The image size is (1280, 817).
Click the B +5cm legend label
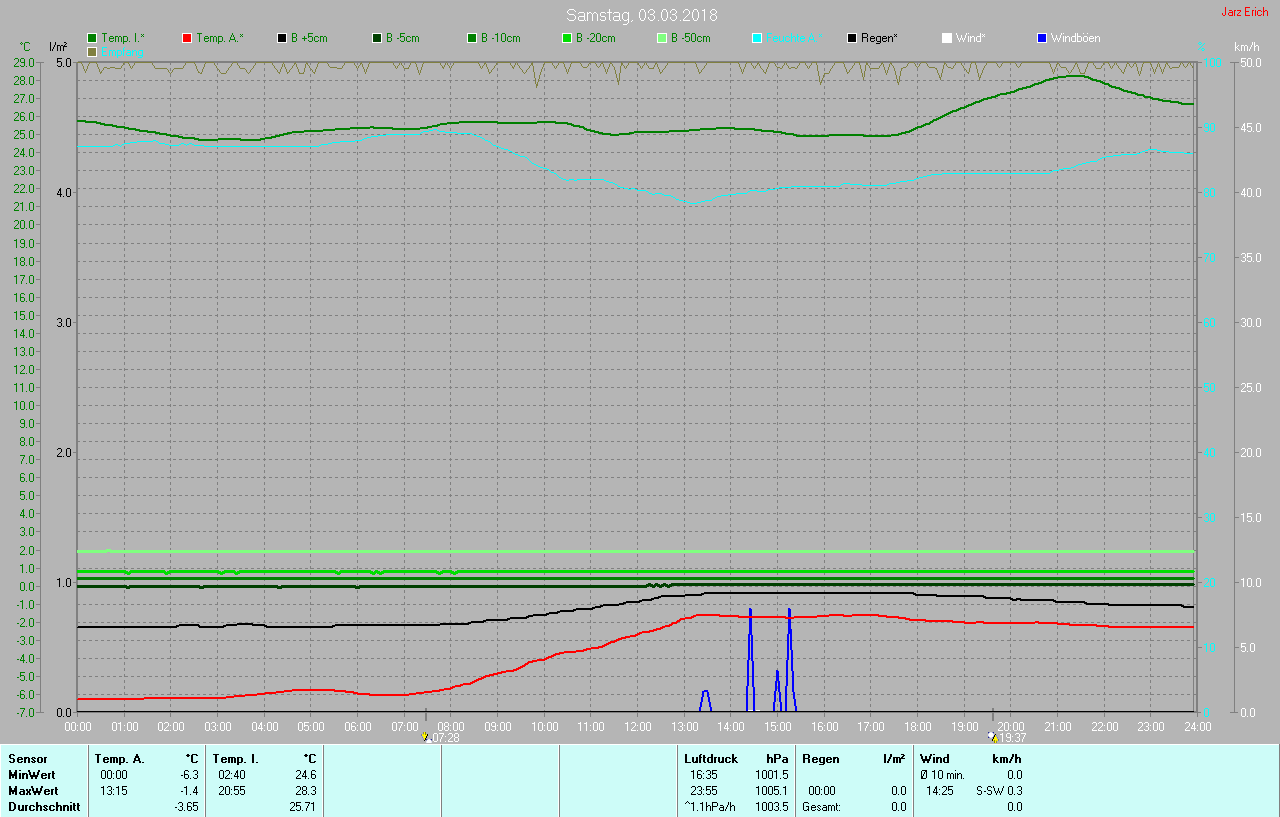[x=309, y=38]
